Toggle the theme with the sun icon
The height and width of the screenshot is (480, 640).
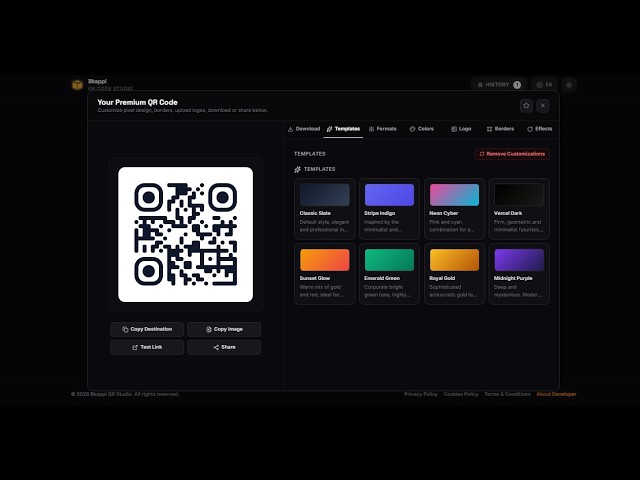[569, 85]
